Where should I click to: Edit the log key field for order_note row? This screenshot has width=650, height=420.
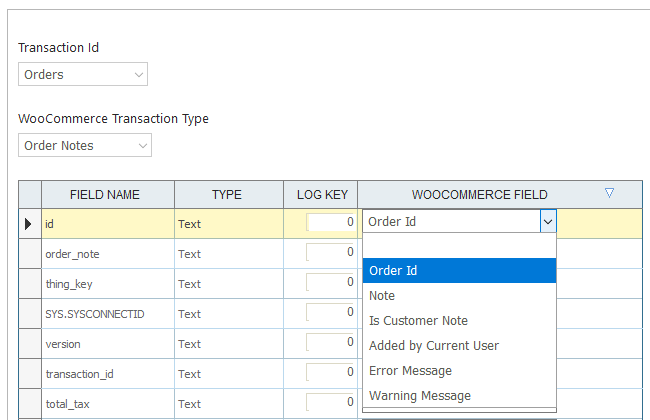[330, 252]
